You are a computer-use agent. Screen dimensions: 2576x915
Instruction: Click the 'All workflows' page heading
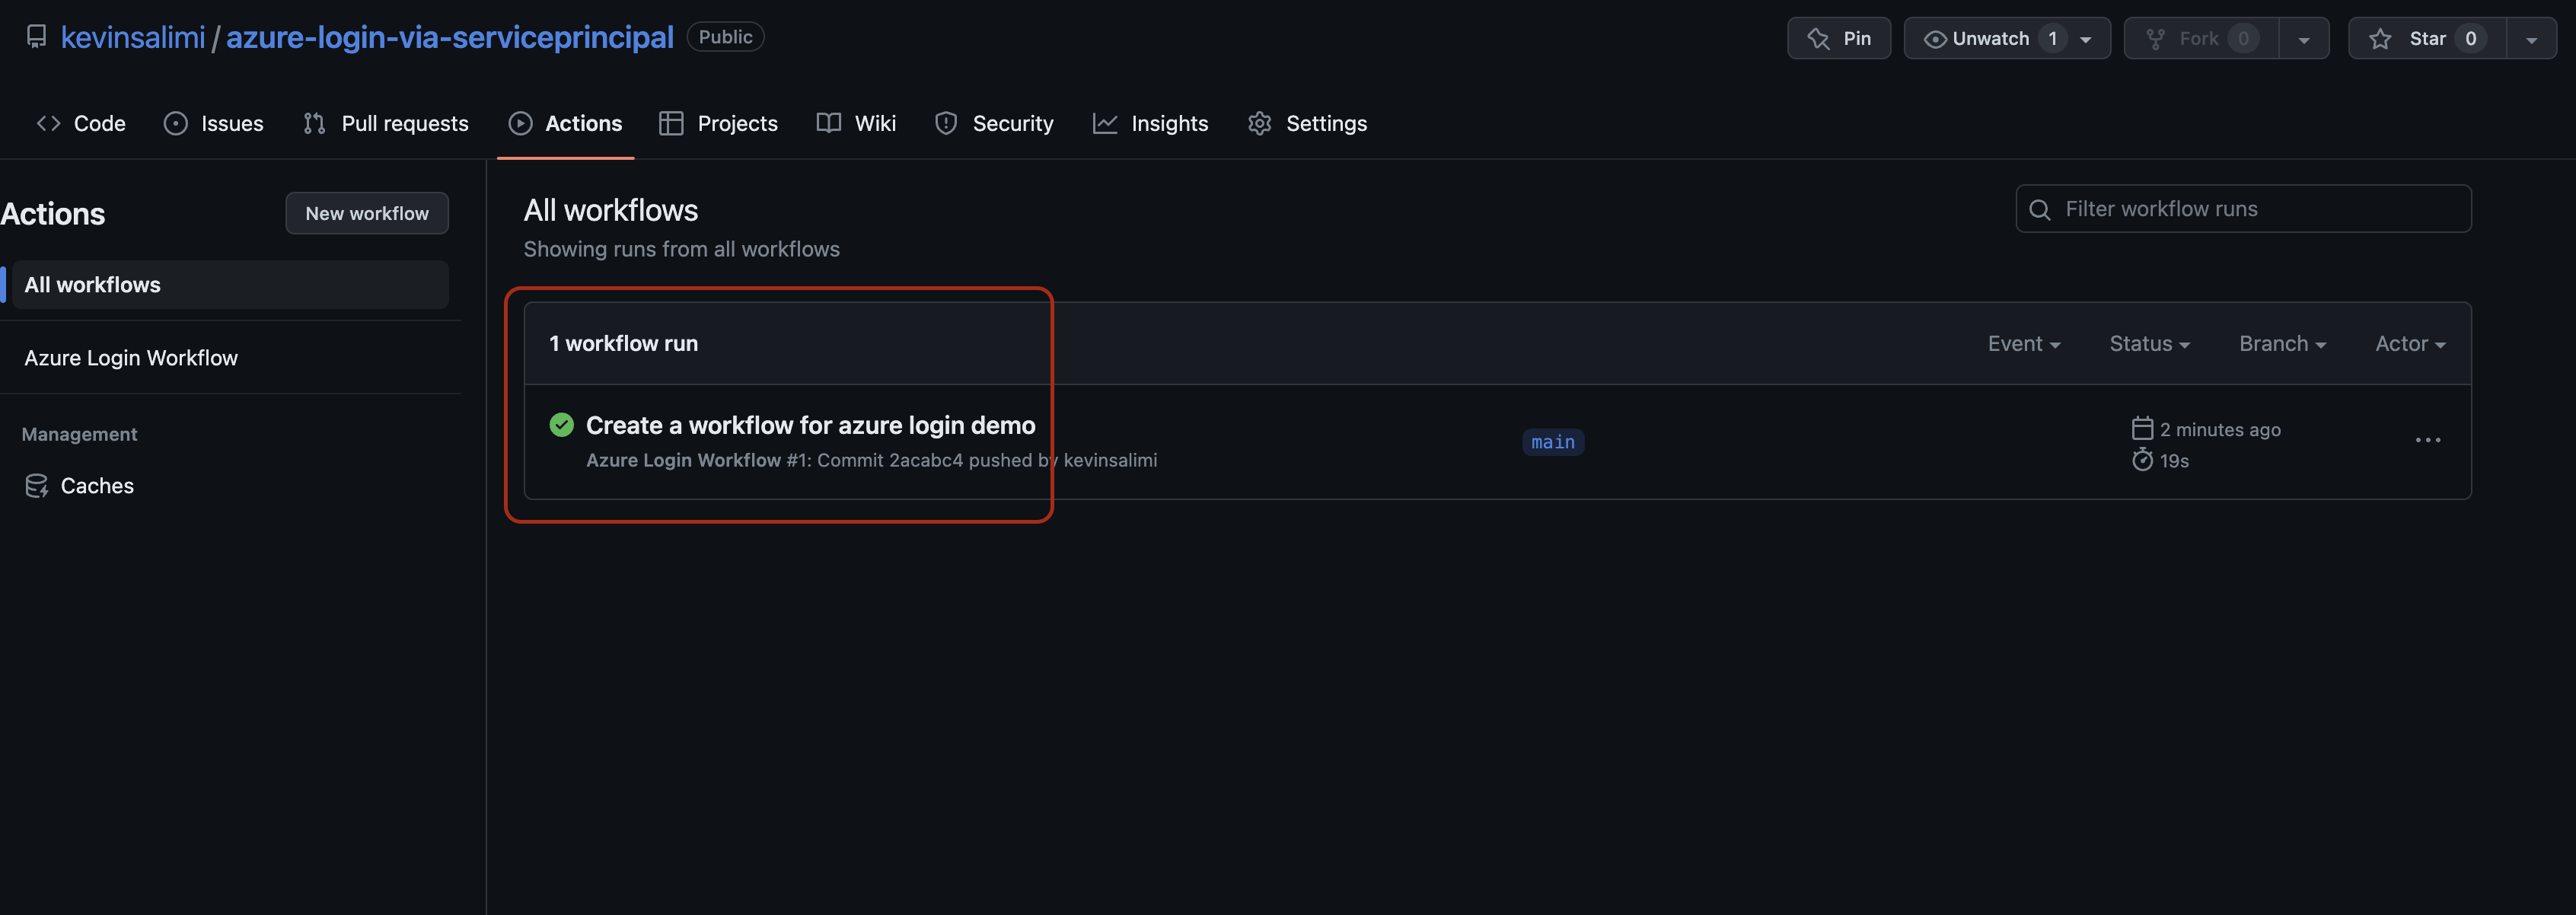tap(610, 210)
